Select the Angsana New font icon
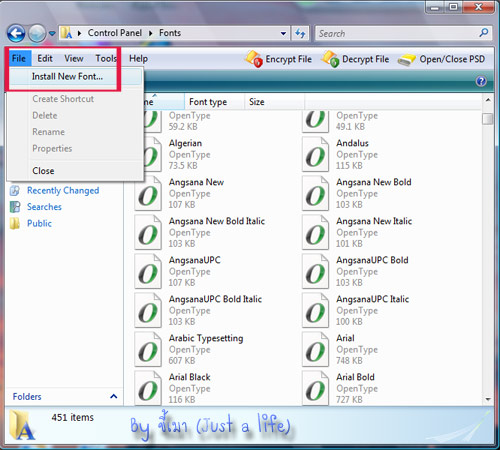Viewport: 500px width, 450px height. [x=148, y=193]
